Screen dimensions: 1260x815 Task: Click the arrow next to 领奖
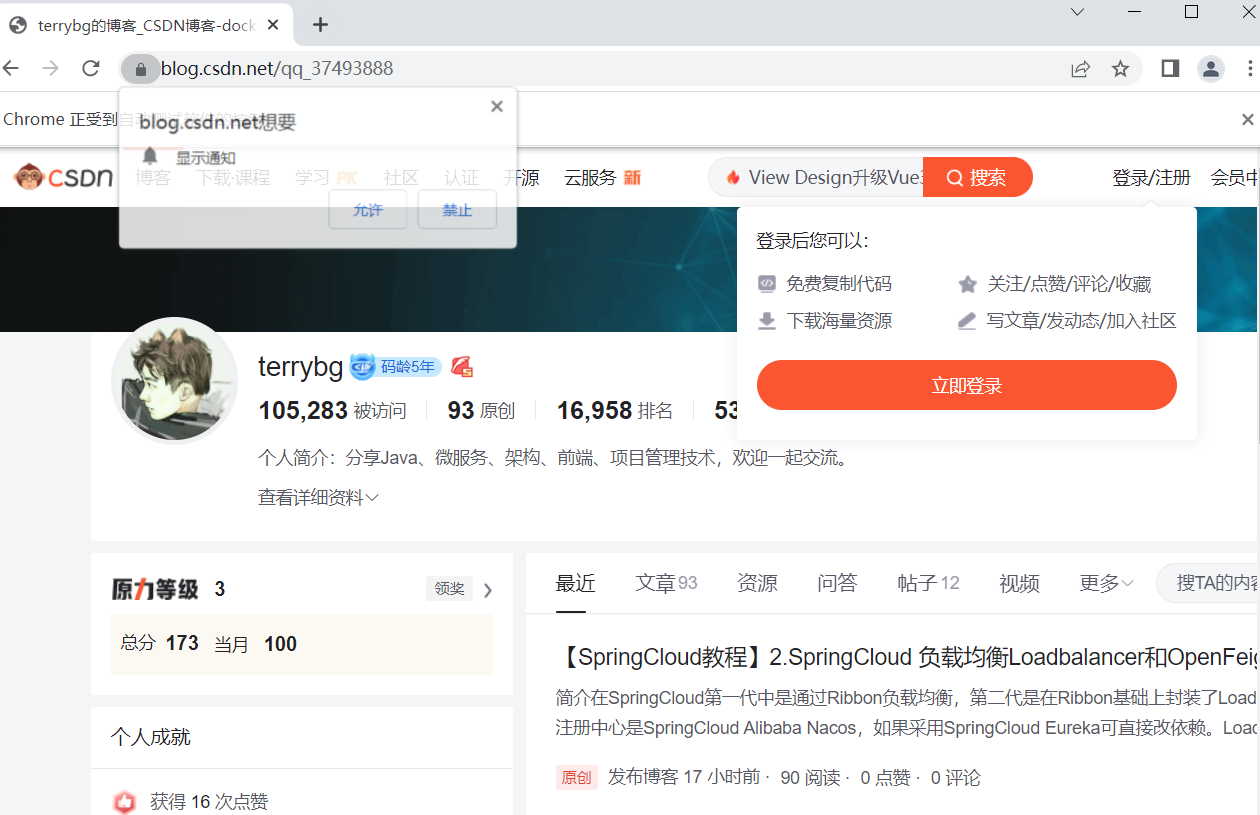[x=488, y=590]
